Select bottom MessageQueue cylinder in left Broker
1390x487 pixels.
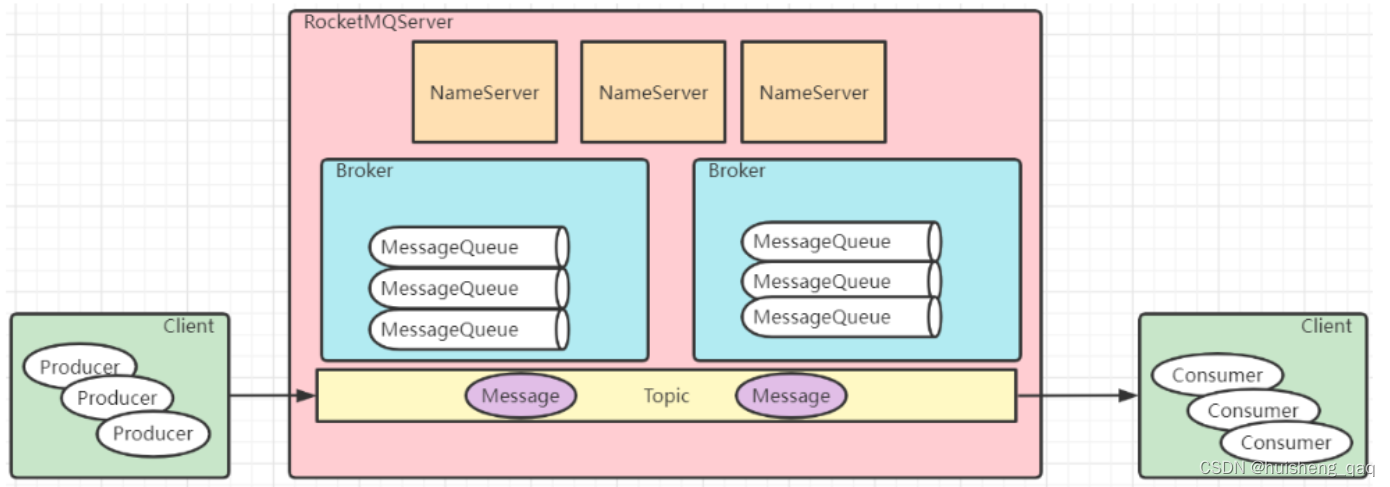coord(469,329)
